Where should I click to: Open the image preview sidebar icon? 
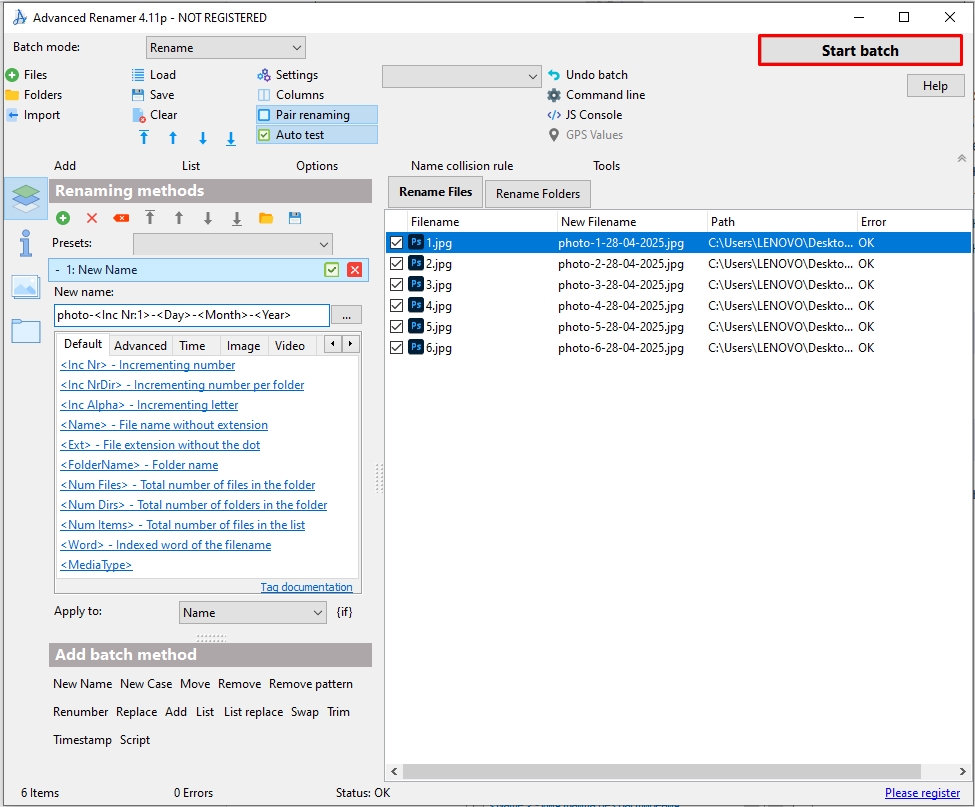[x=26, y=287]
